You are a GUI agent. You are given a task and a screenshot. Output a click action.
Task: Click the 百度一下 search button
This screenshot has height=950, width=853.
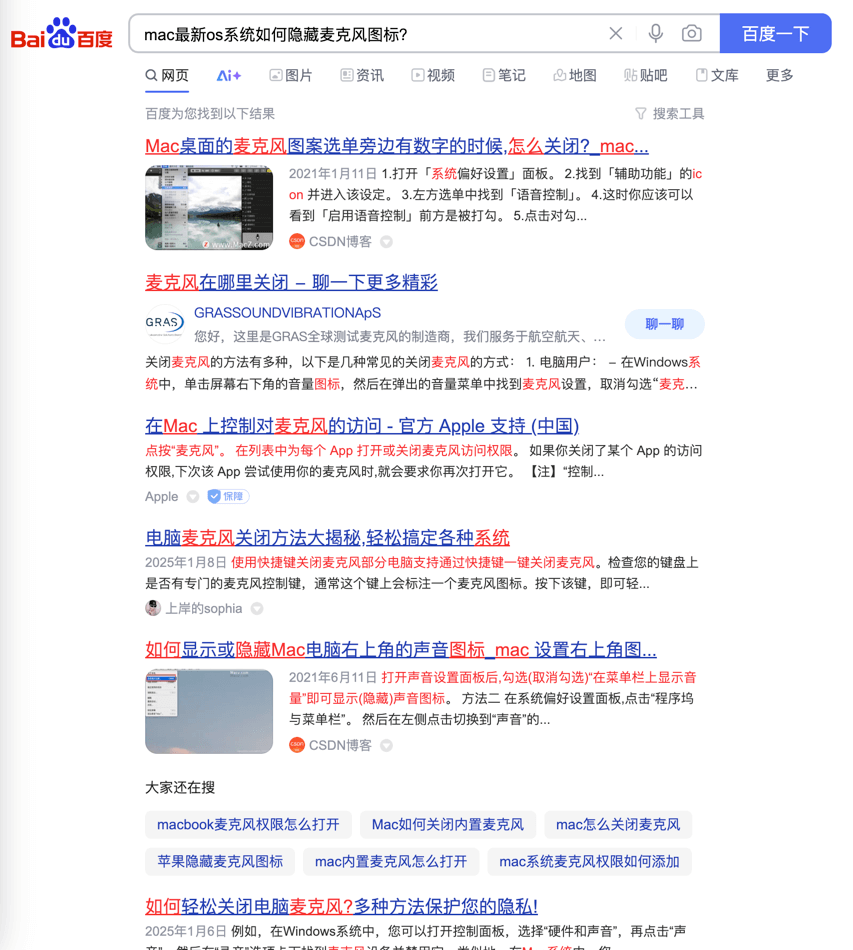tap(775, 33)
